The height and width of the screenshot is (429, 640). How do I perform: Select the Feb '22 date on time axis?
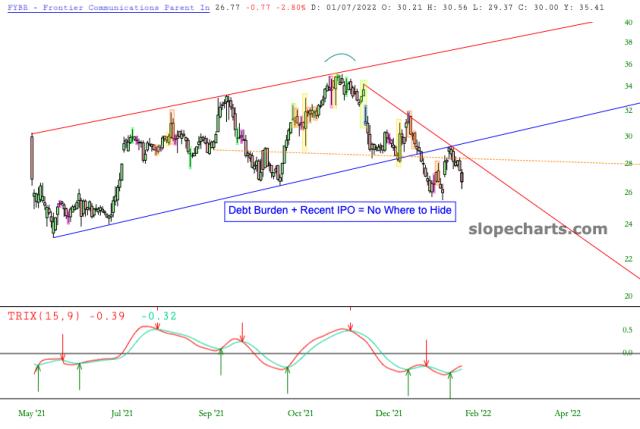(478, 411)
